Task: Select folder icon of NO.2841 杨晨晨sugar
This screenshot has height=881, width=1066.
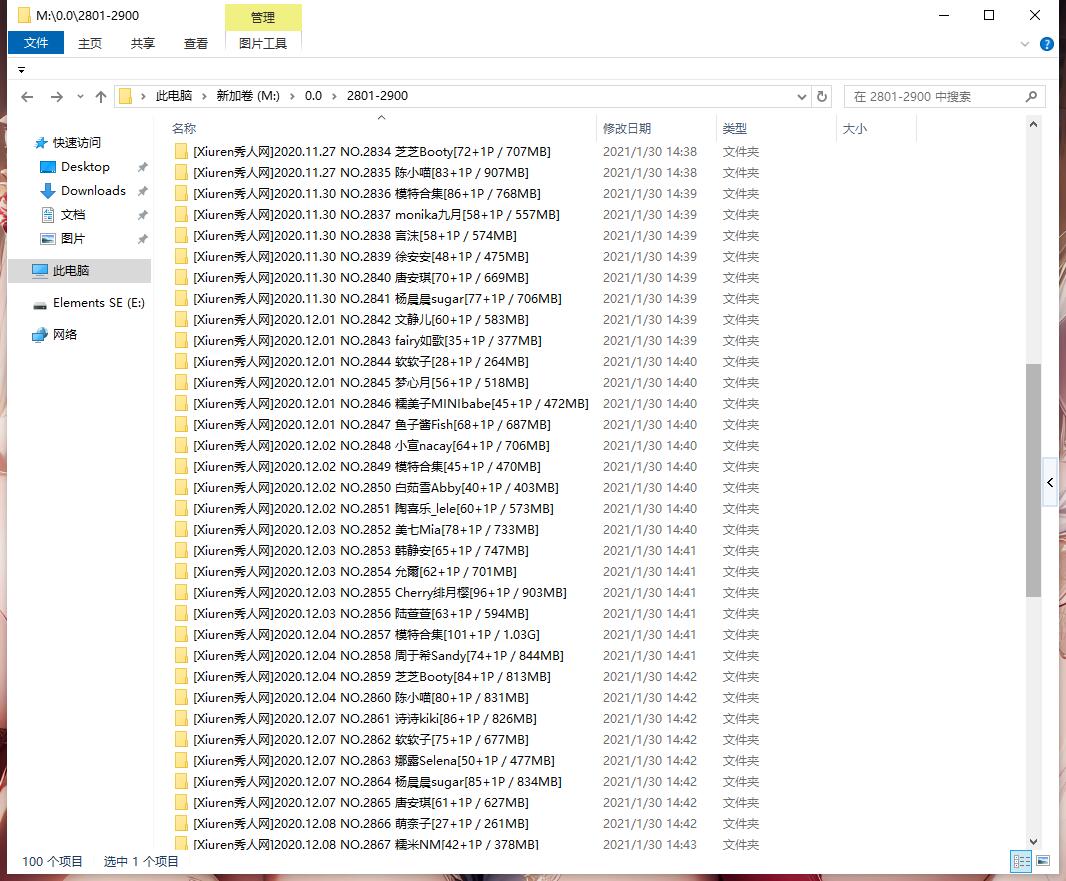Action: (181, 298)
